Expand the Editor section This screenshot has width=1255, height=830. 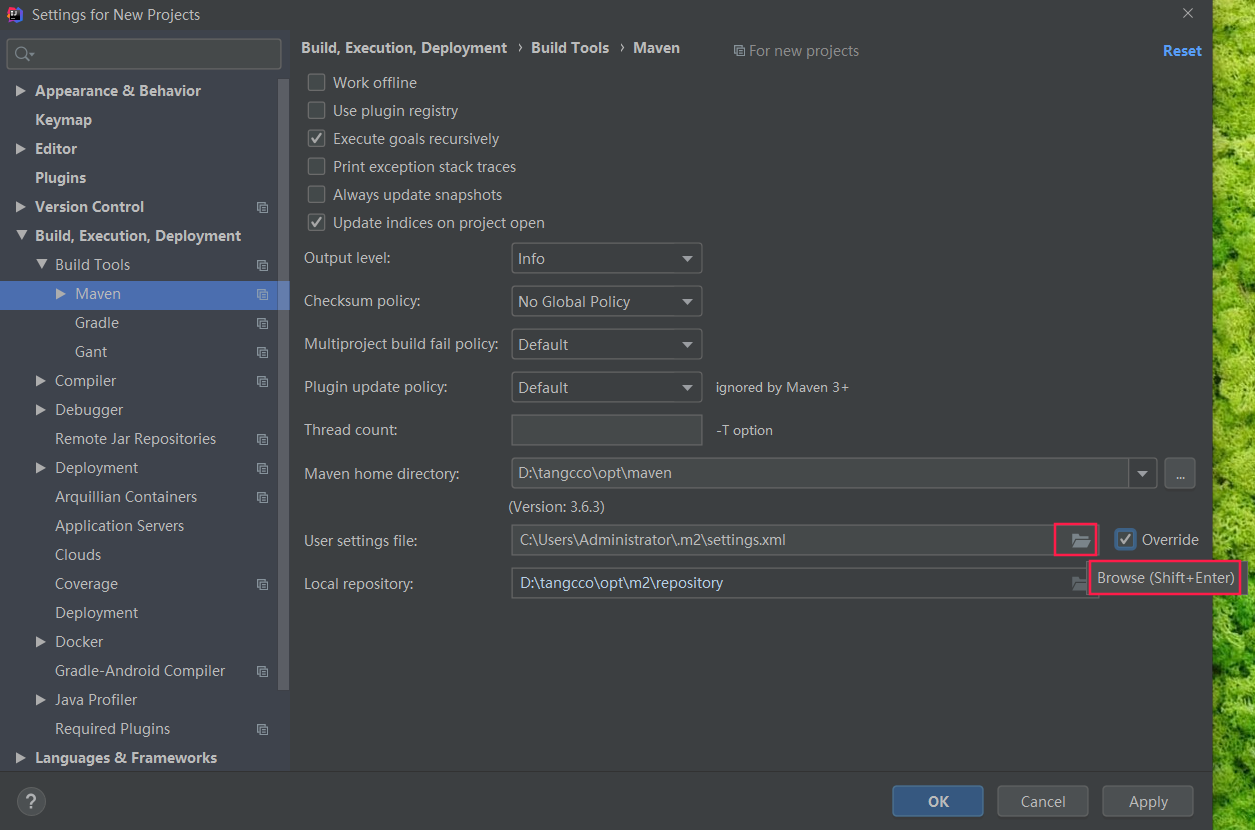21,149
